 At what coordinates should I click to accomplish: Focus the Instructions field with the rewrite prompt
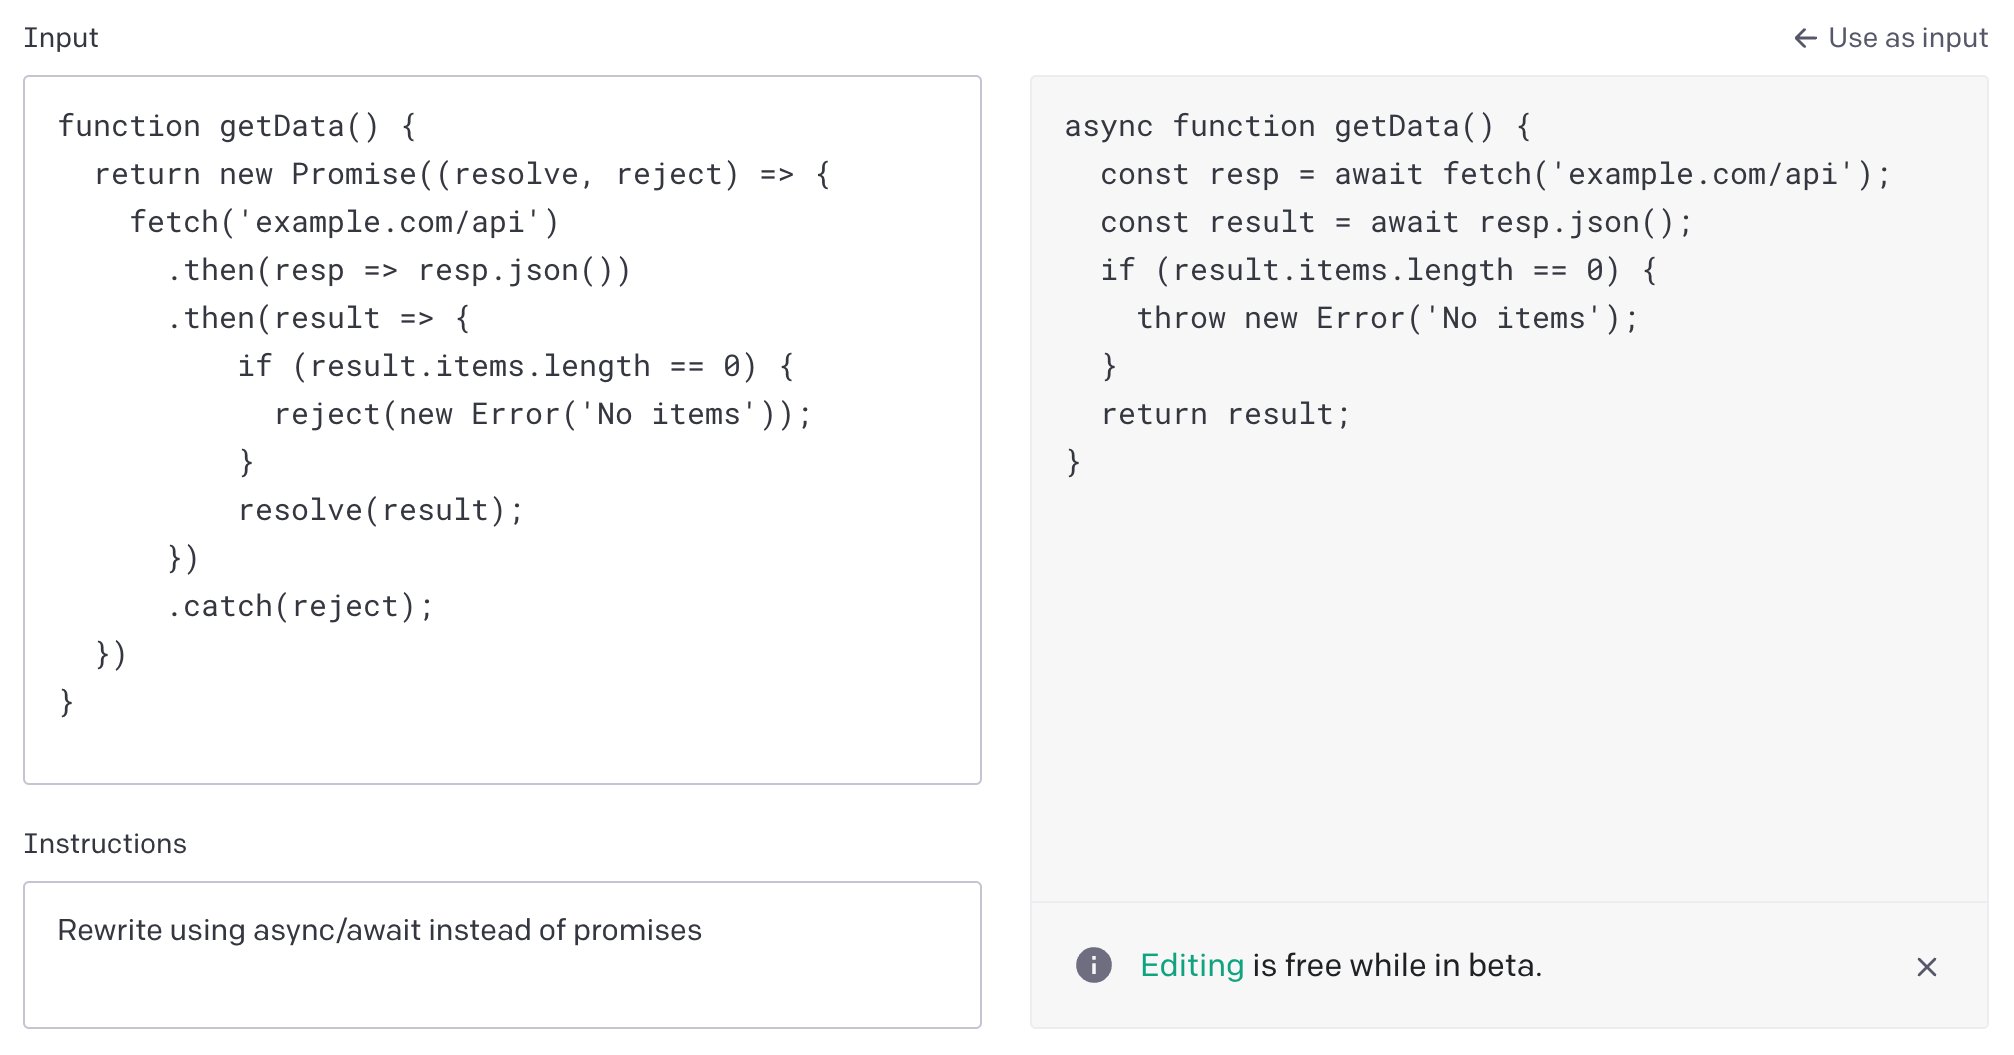502,954
